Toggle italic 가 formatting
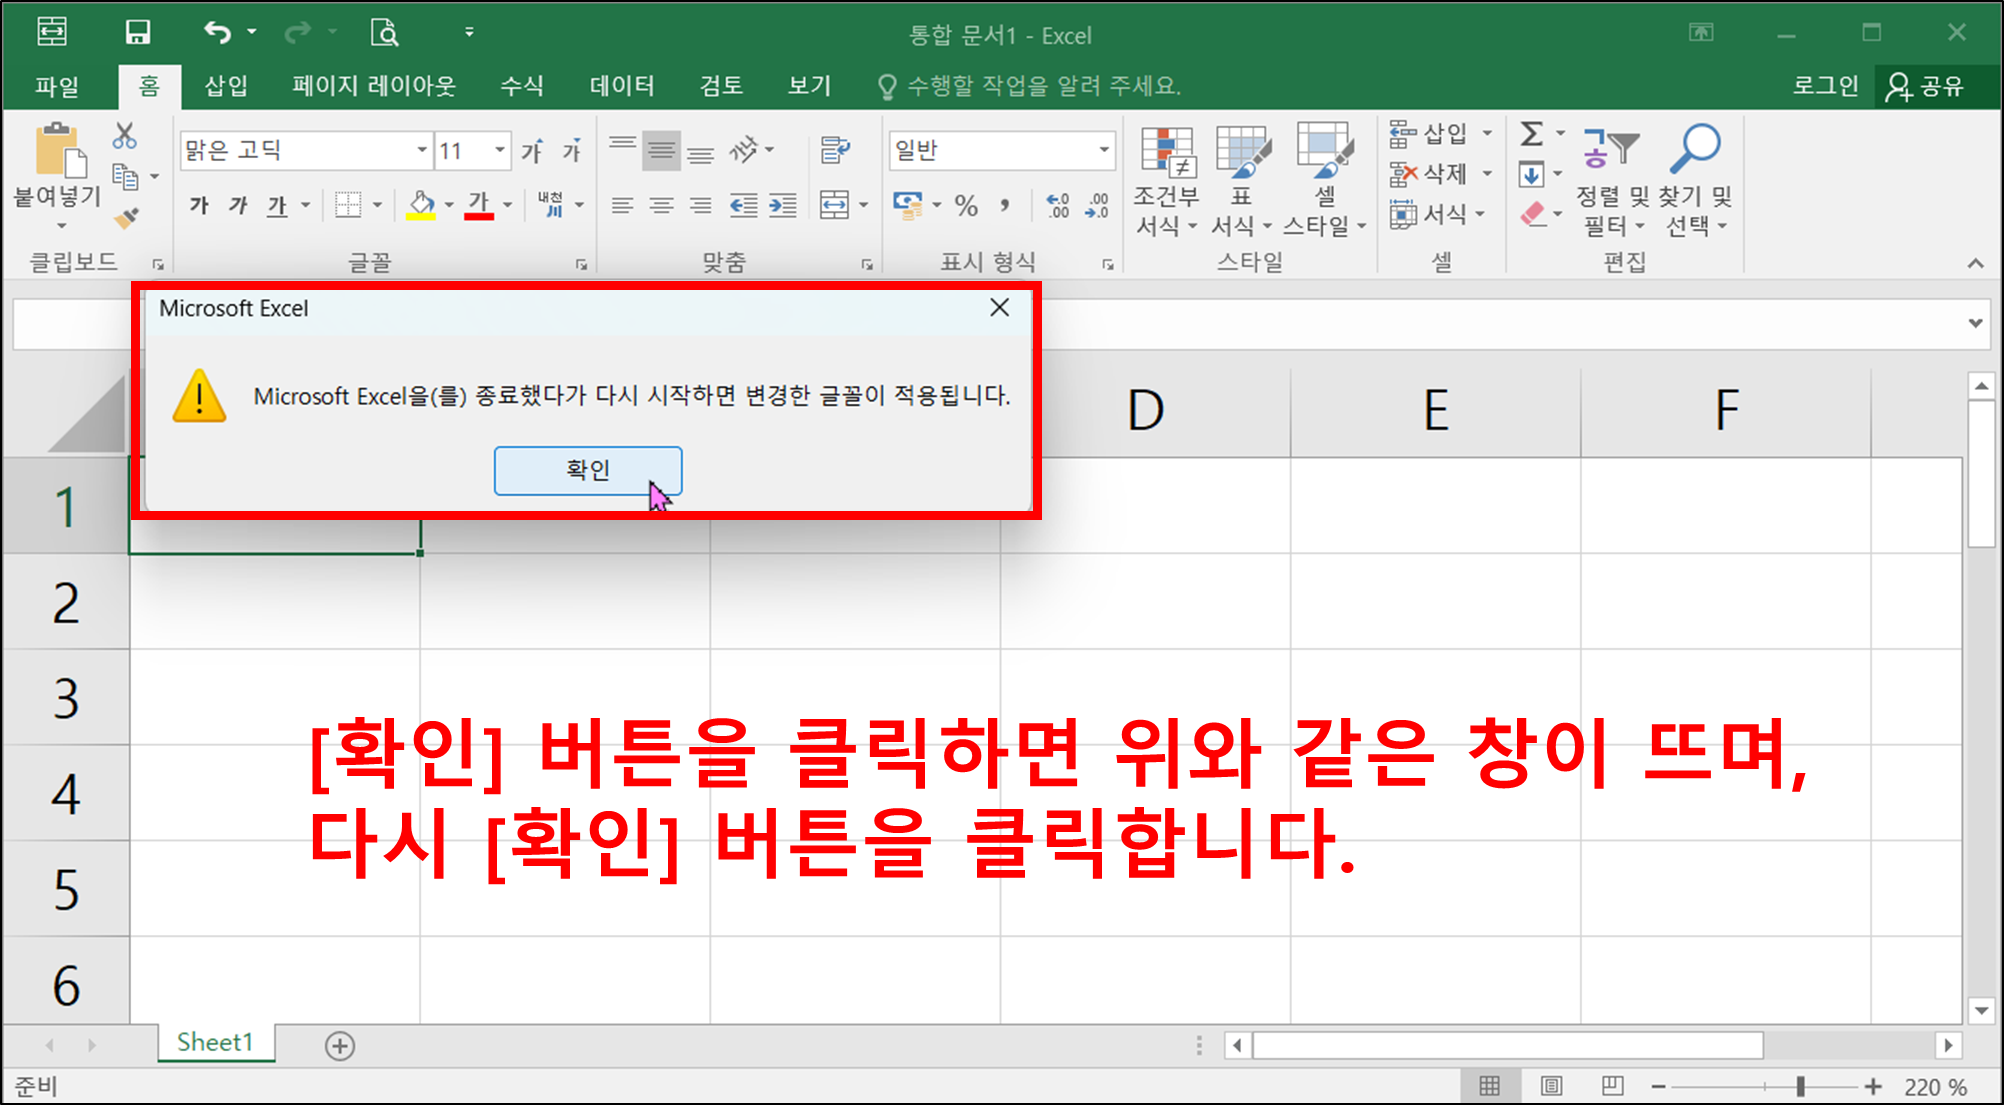 coord(237,205)
